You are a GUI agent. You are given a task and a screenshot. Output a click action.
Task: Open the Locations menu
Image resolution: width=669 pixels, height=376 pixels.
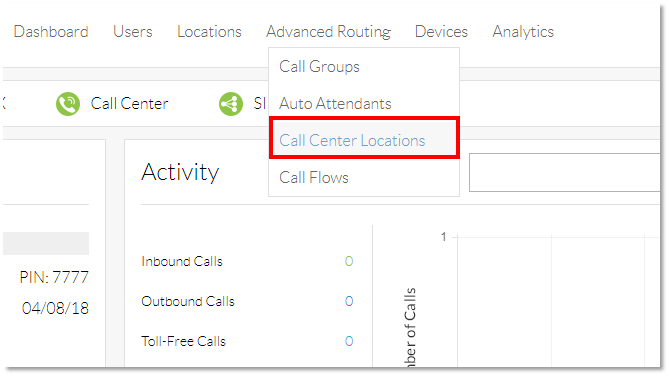point(209,32)
